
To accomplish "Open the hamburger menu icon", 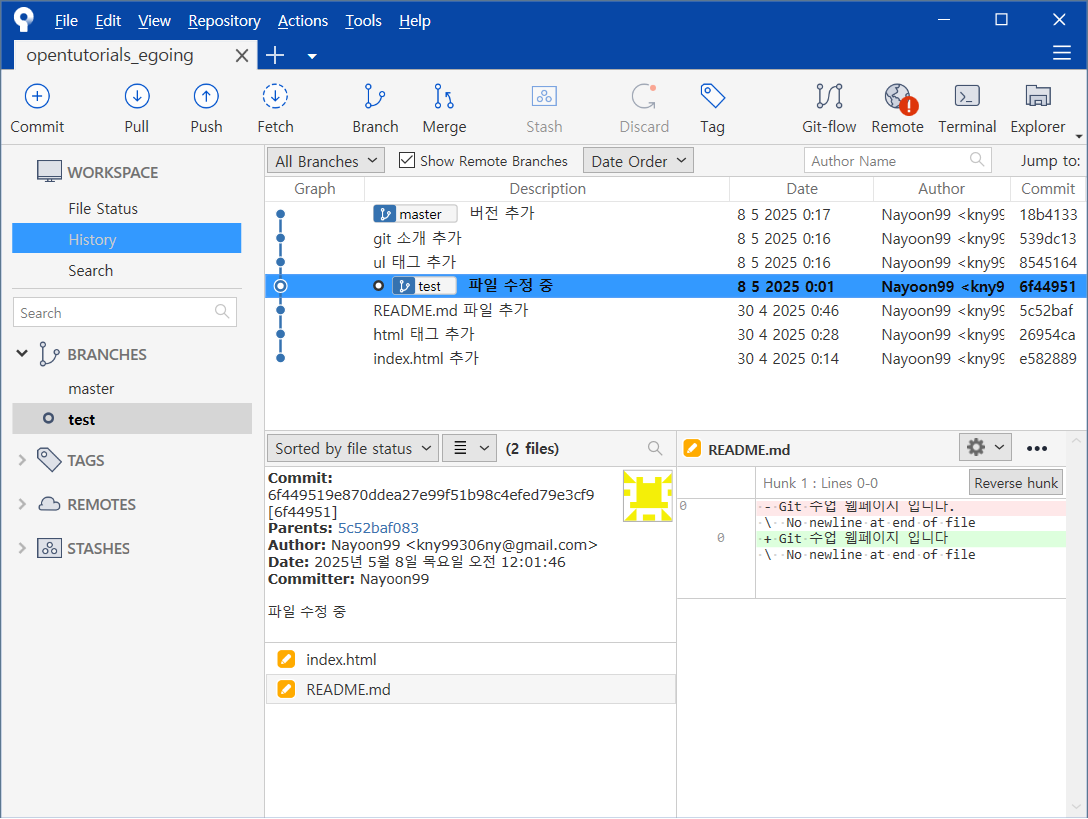I will (1062, 53).
